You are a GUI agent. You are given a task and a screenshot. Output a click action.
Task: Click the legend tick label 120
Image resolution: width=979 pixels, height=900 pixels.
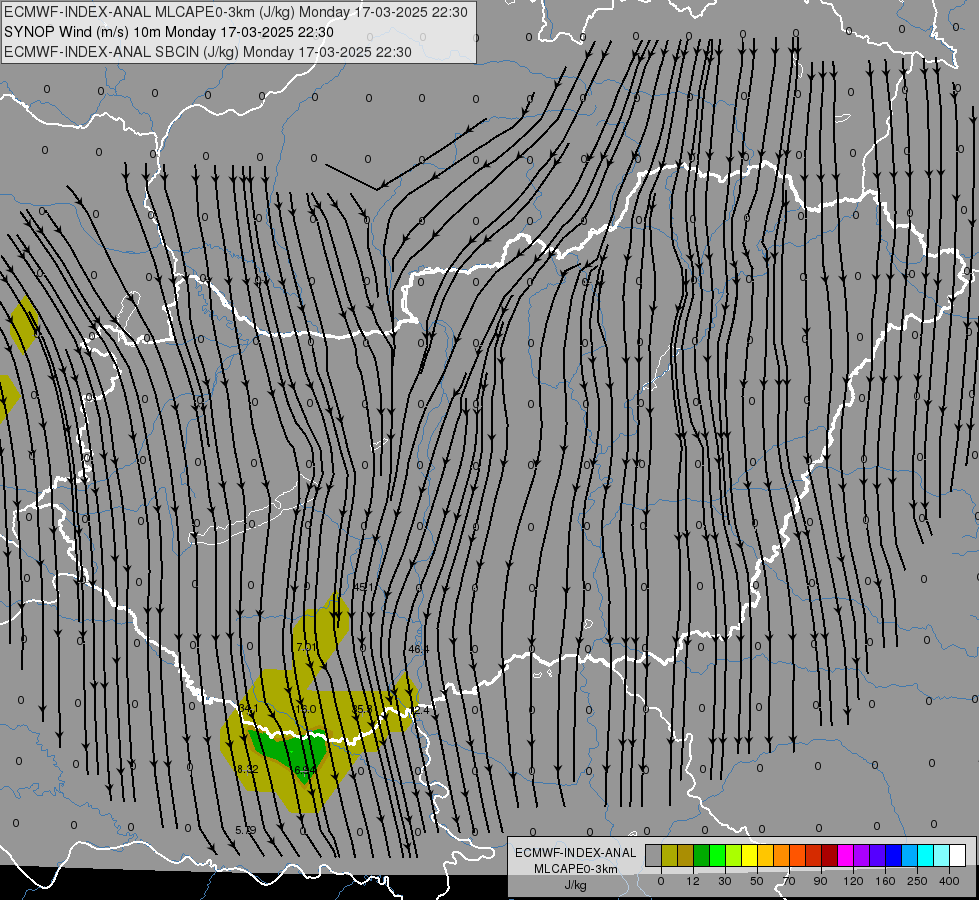[x=854, y=881]
